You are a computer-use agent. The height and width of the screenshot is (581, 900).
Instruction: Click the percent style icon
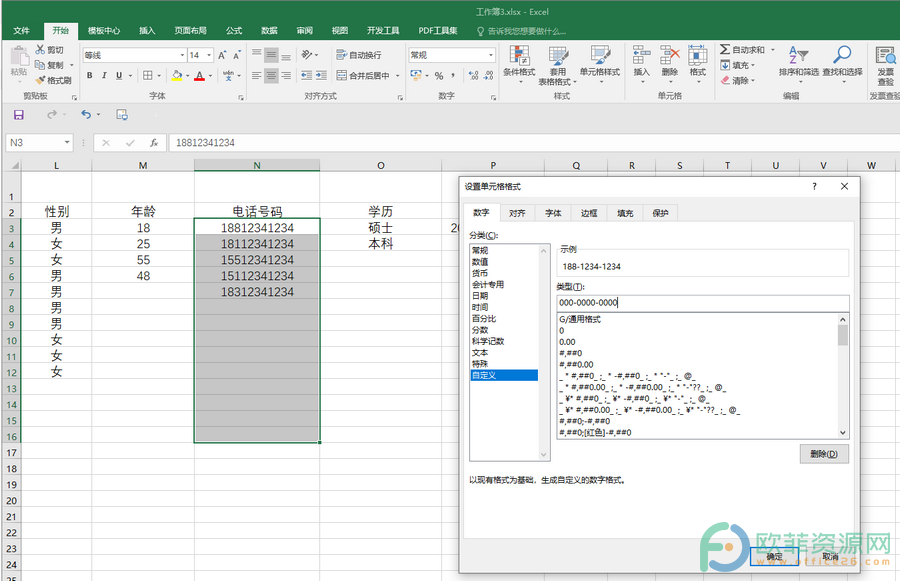439,75
